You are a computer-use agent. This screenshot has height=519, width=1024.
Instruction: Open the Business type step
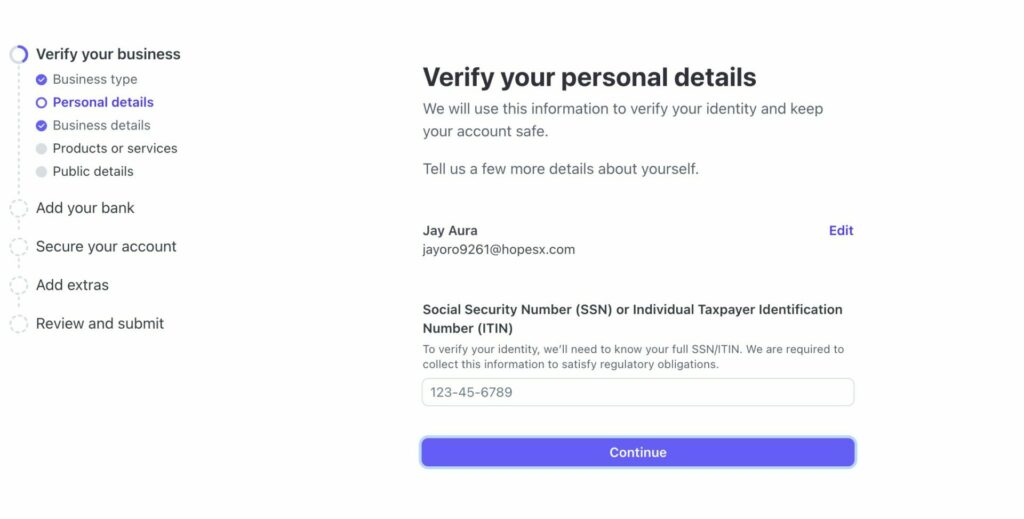pos(95,80)
